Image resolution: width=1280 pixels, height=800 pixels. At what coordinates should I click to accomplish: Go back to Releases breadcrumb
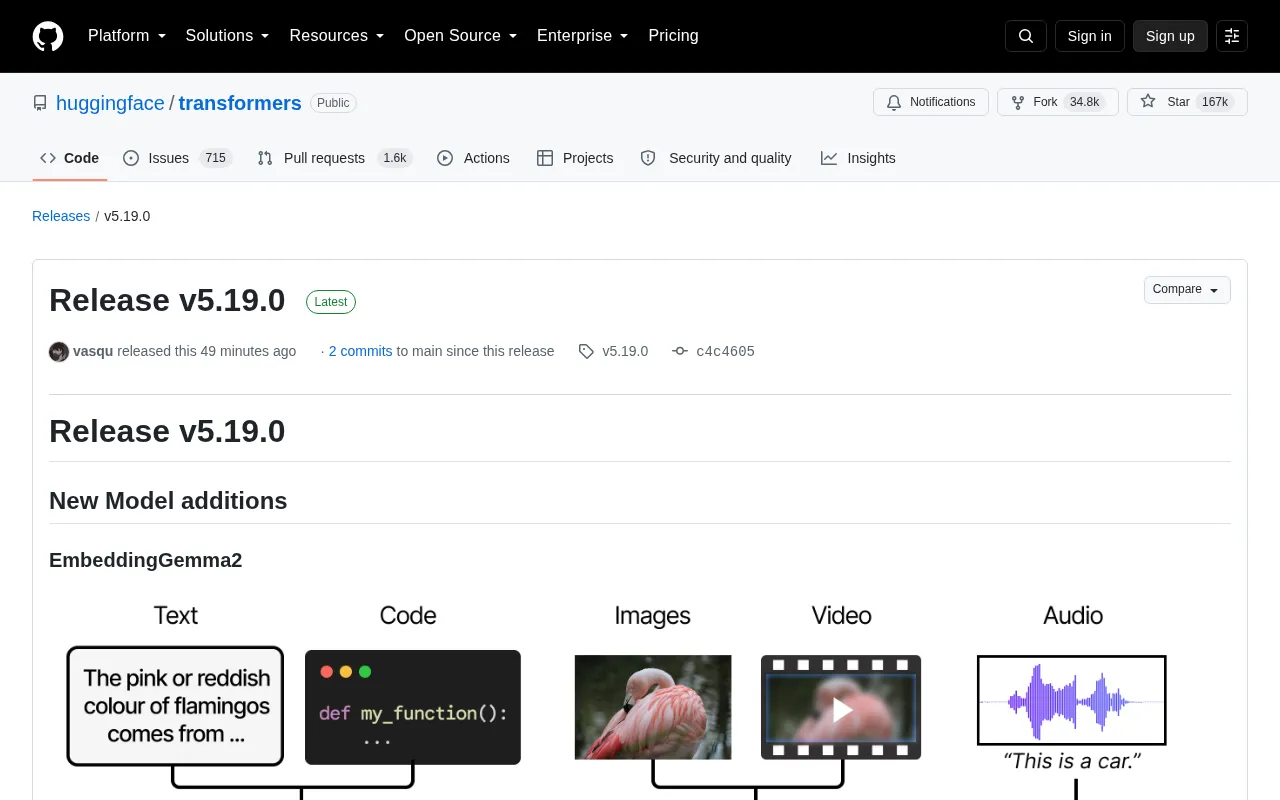(61, 216)
